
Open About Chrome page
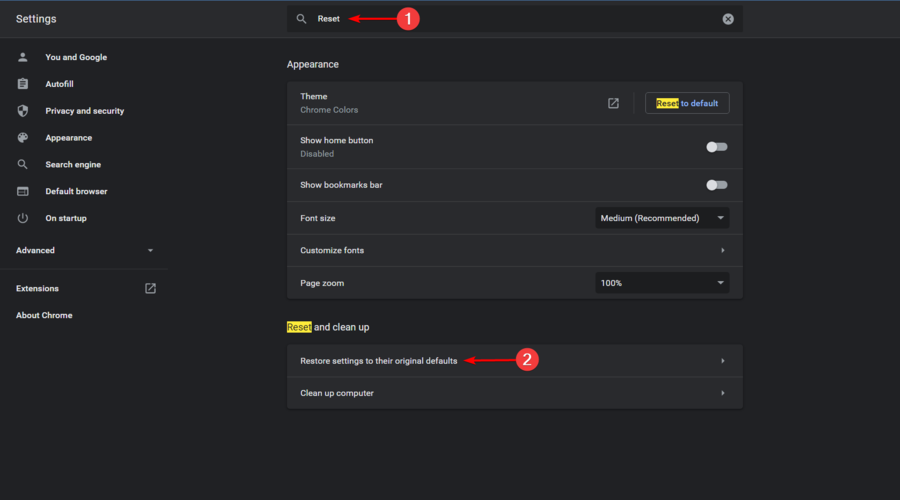(44, 315)
